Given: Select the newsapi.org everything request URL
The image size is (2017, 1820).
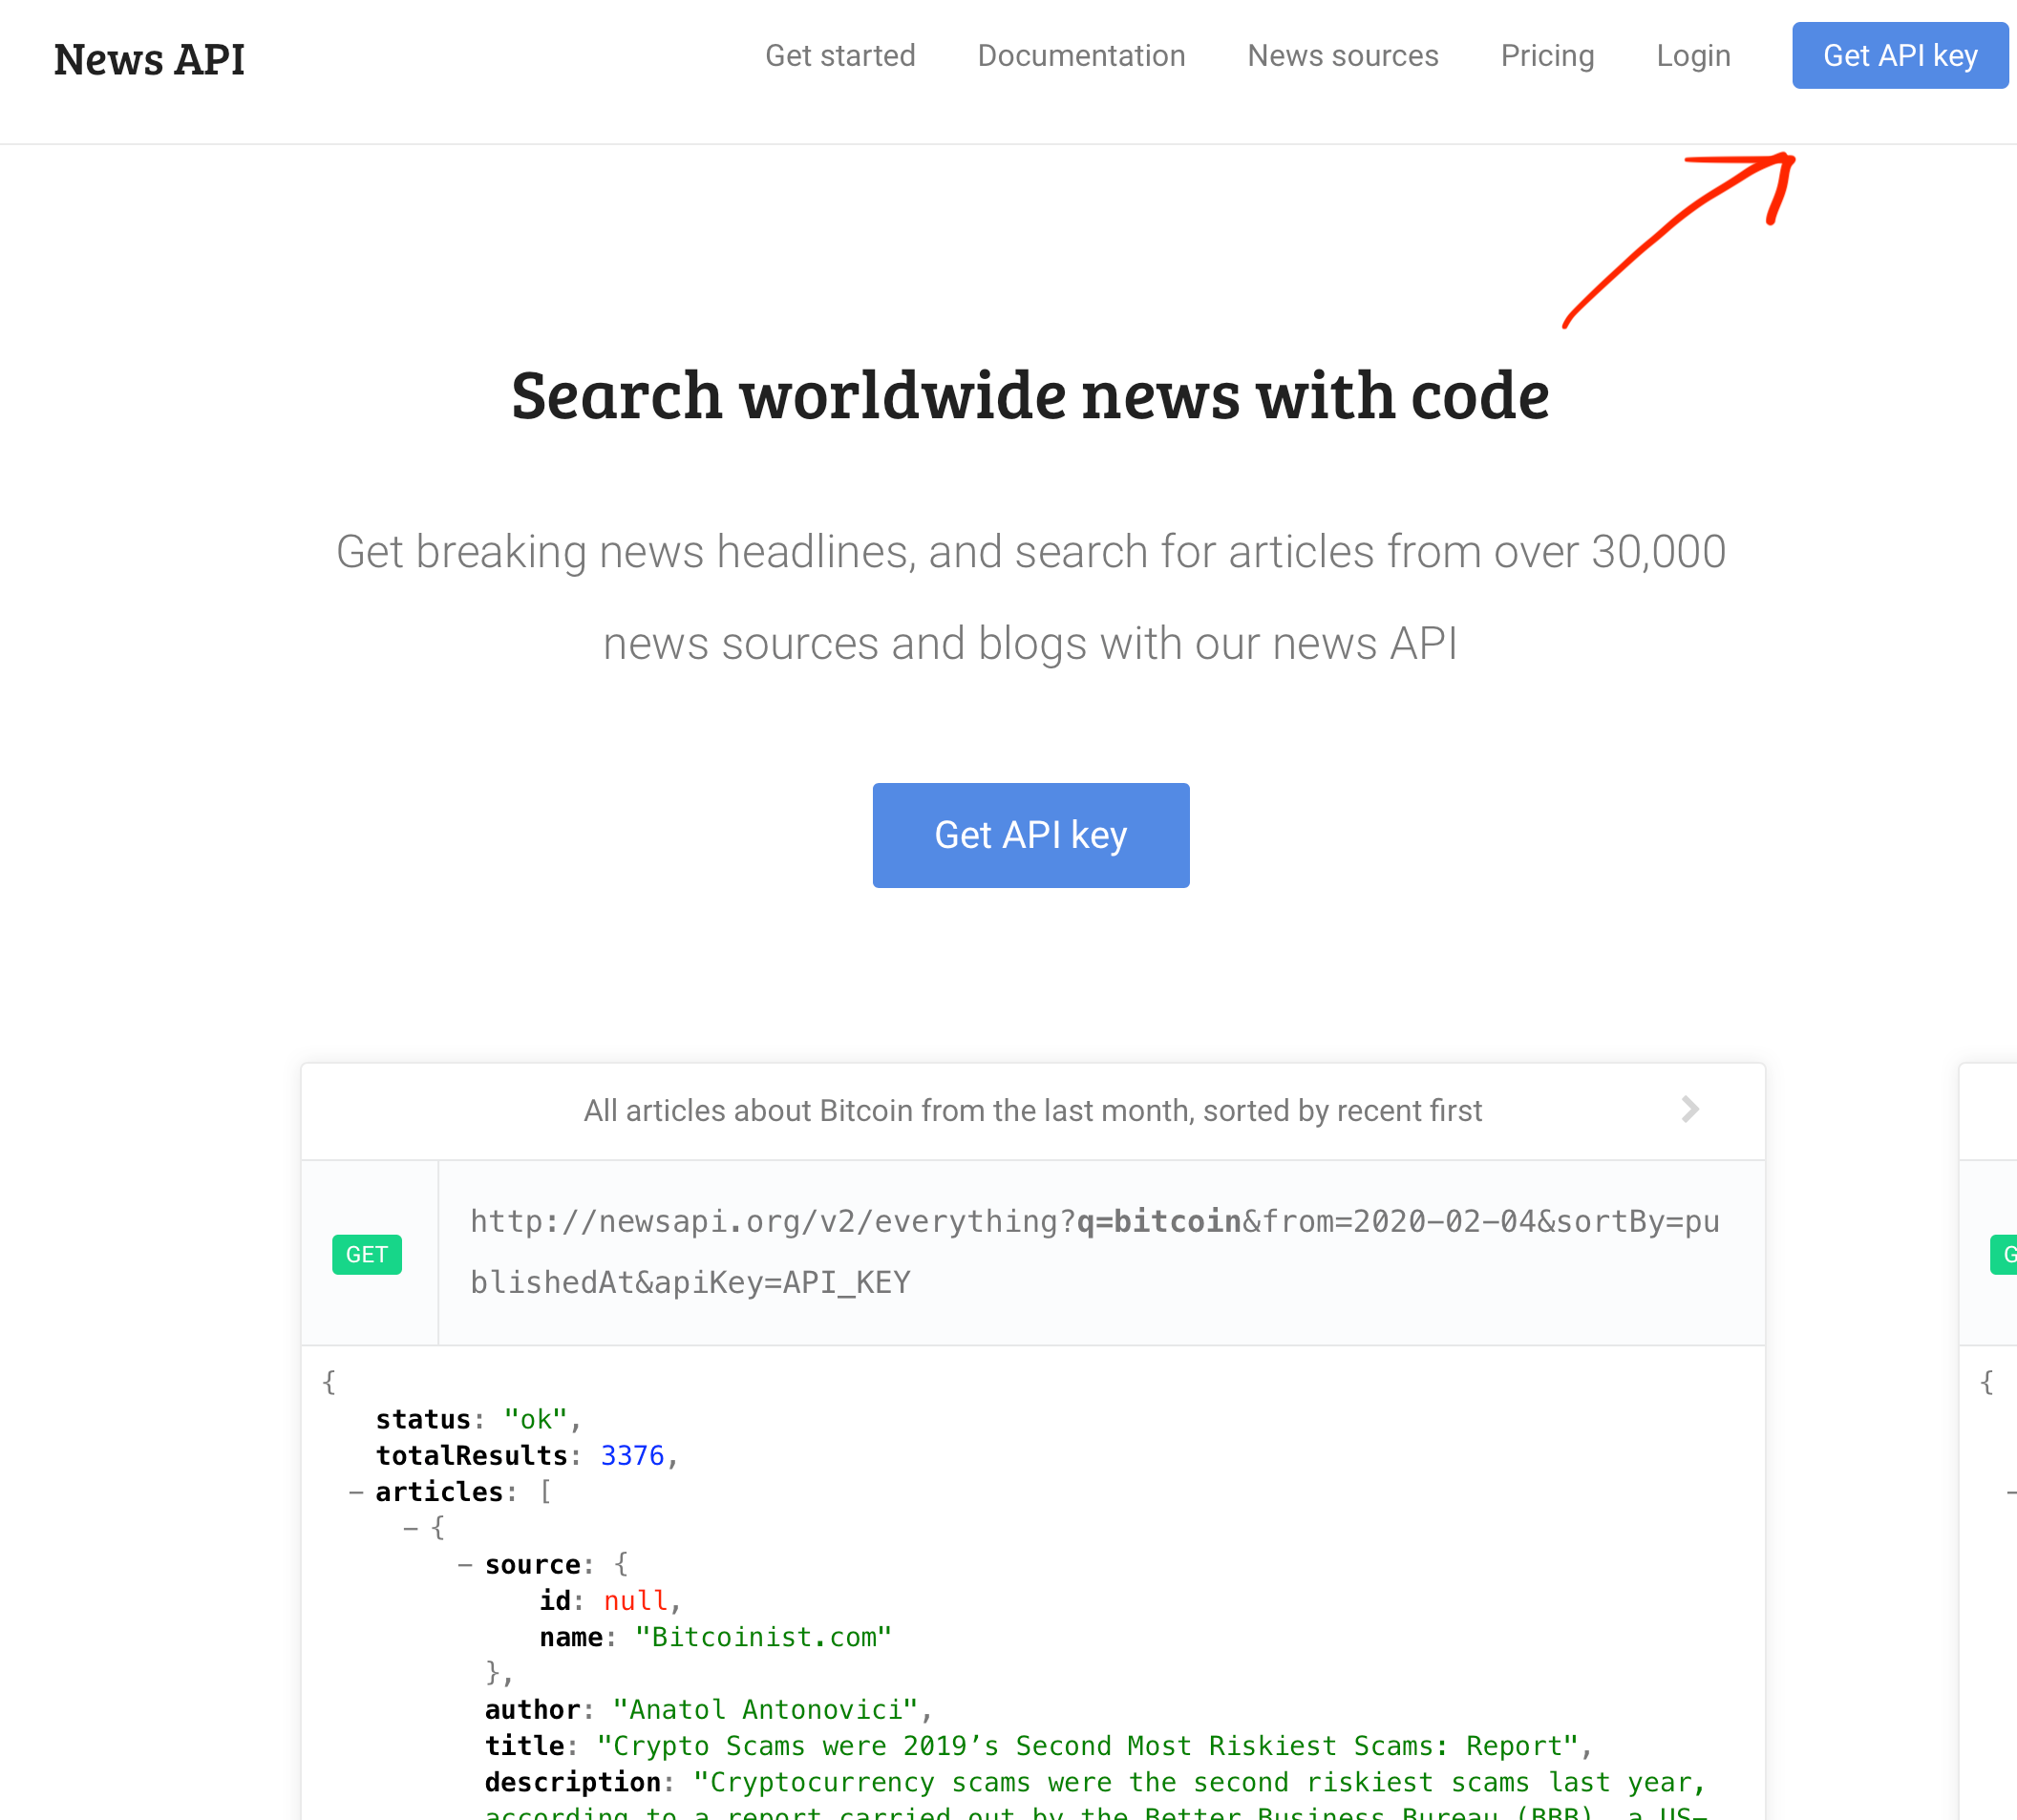Looking at the screenshot, I should [1095, 1252].
